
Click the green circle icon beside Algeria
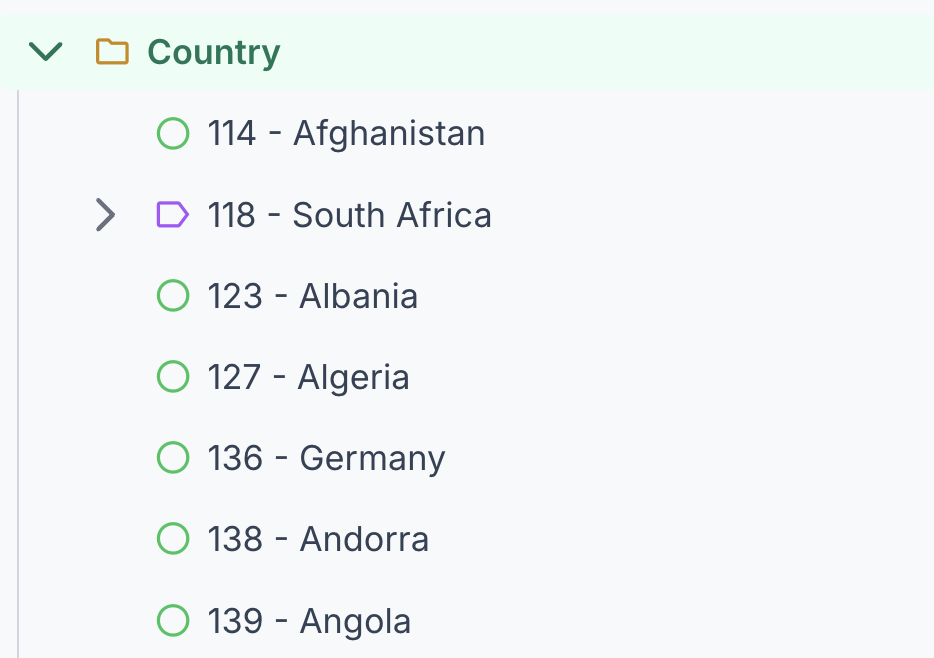point(173,377)
